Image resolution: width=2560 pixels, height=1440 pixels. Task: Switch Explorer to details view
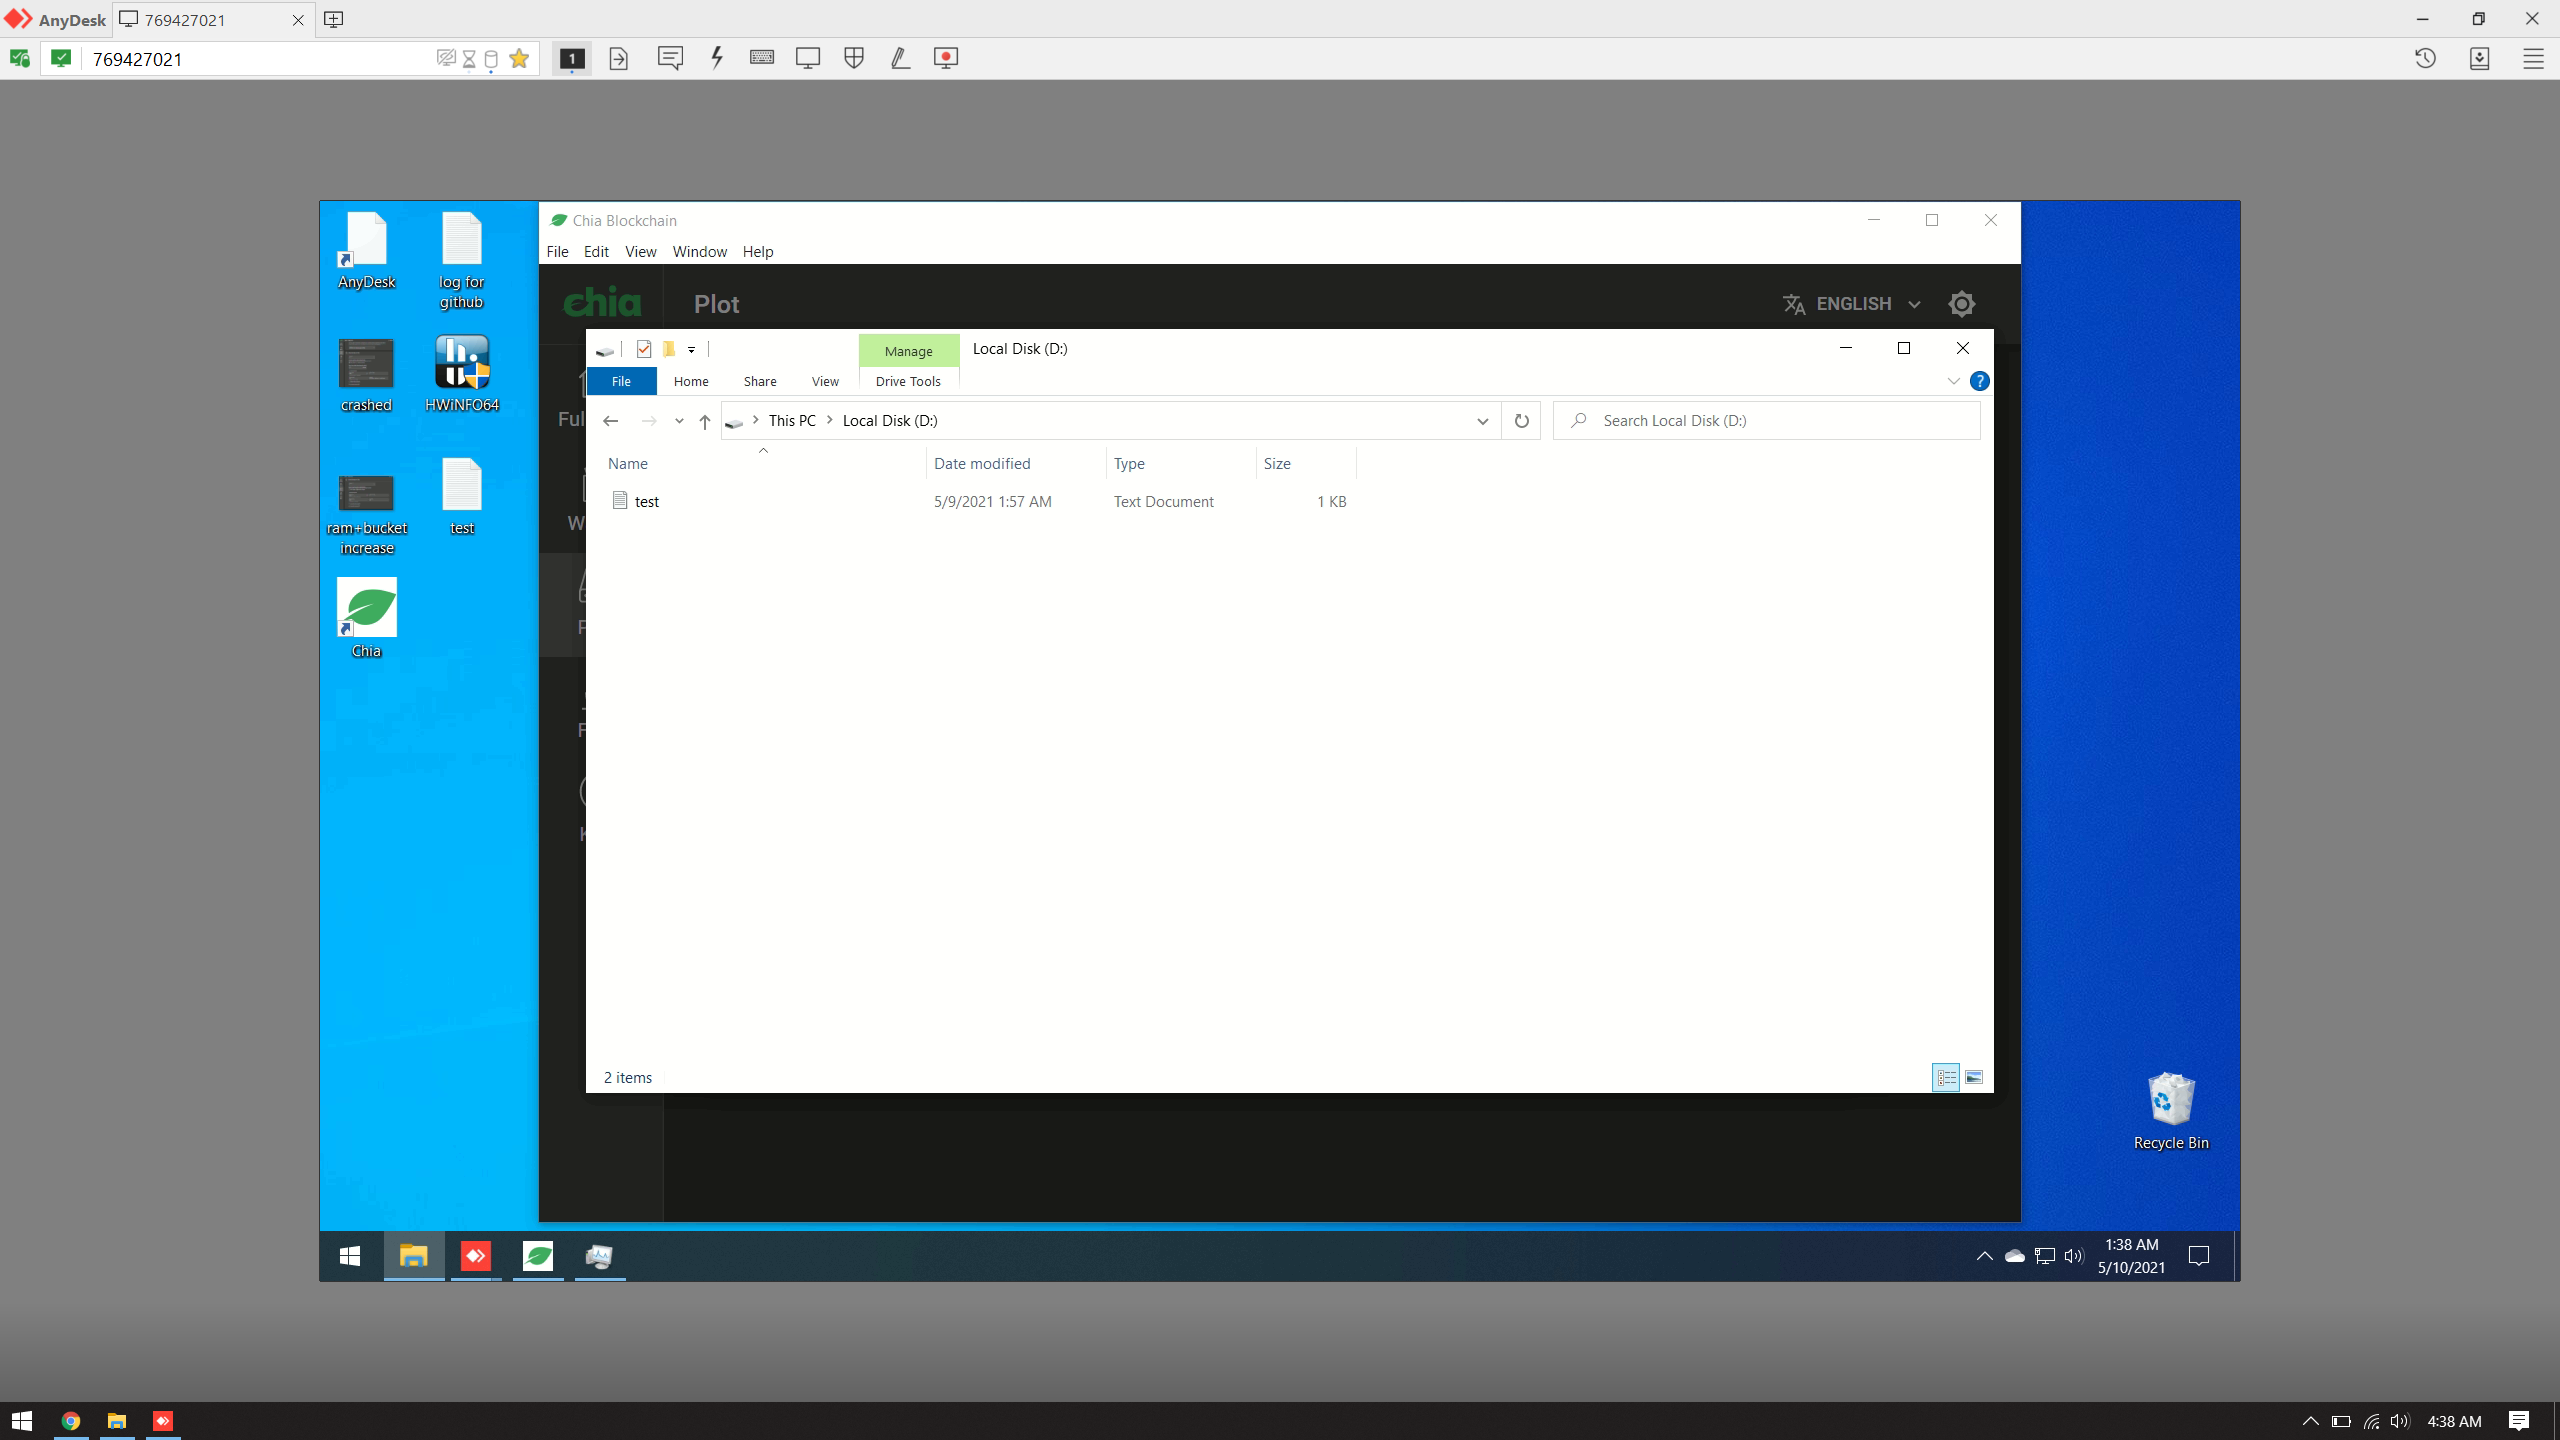pyautogui.click(x=1946, y=1078)
